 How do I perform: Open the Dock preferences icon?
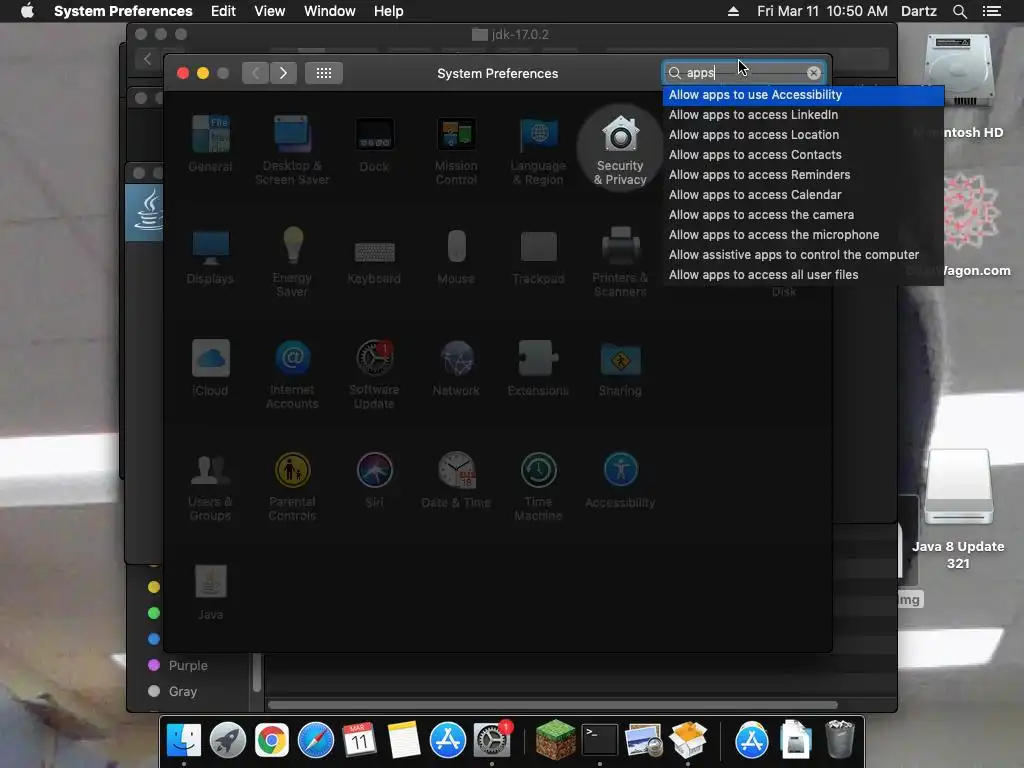click(374, 143)
